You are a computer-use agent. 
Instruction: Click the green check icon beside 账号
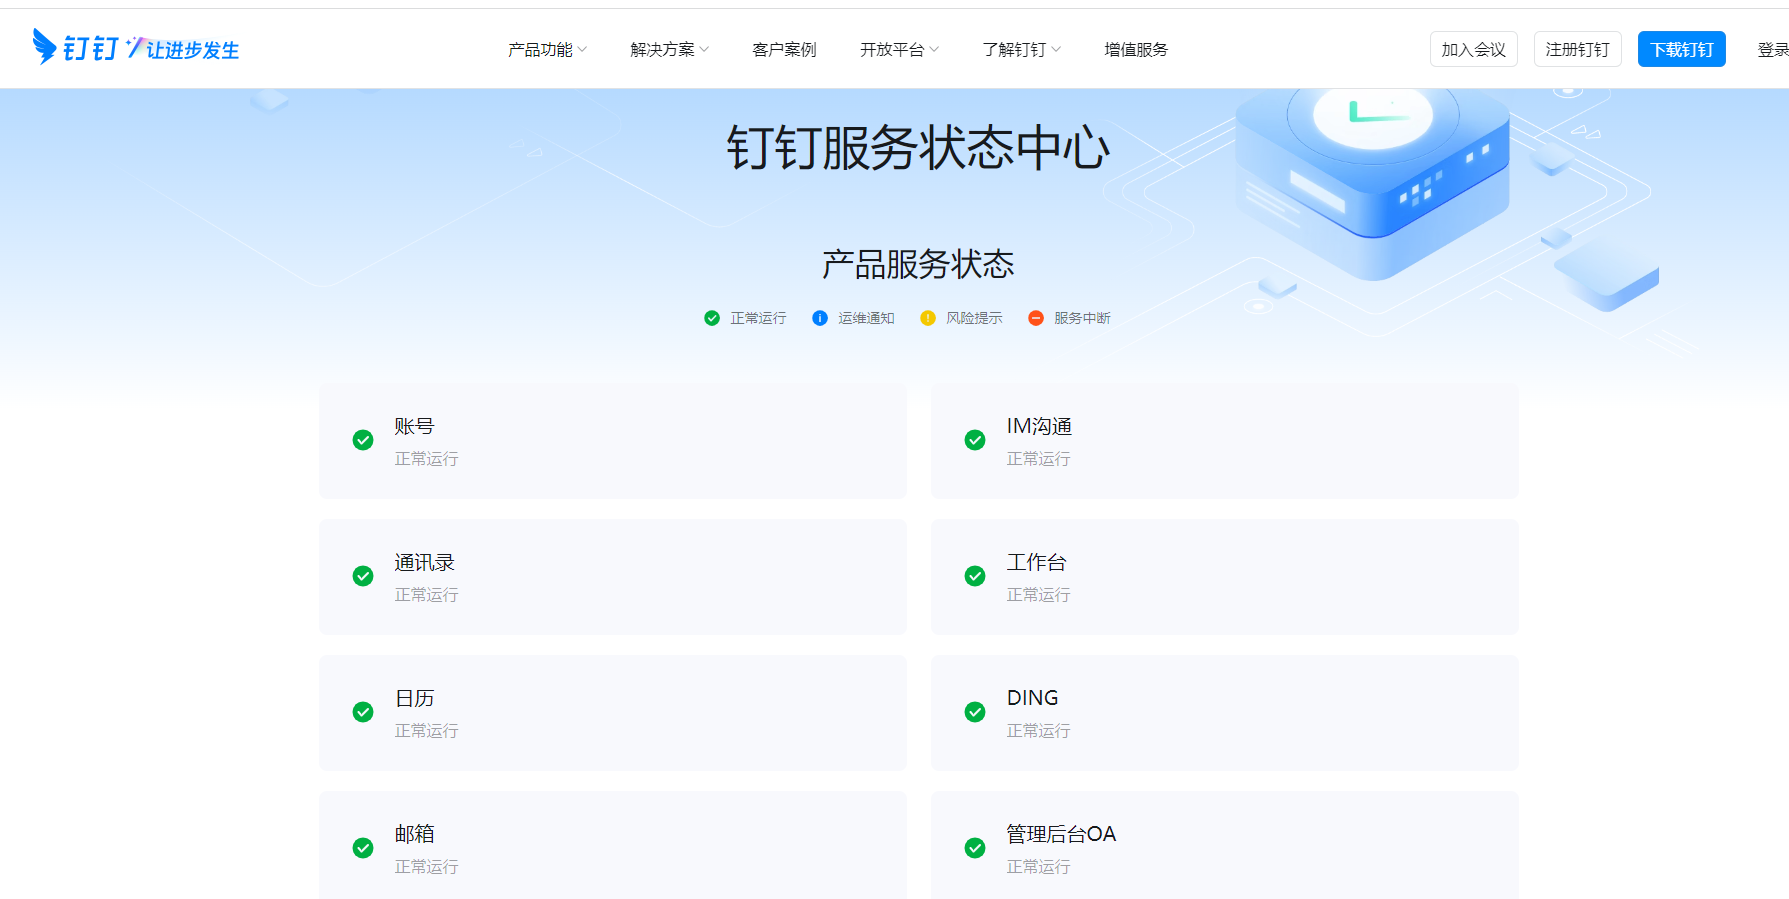point(363,440)
